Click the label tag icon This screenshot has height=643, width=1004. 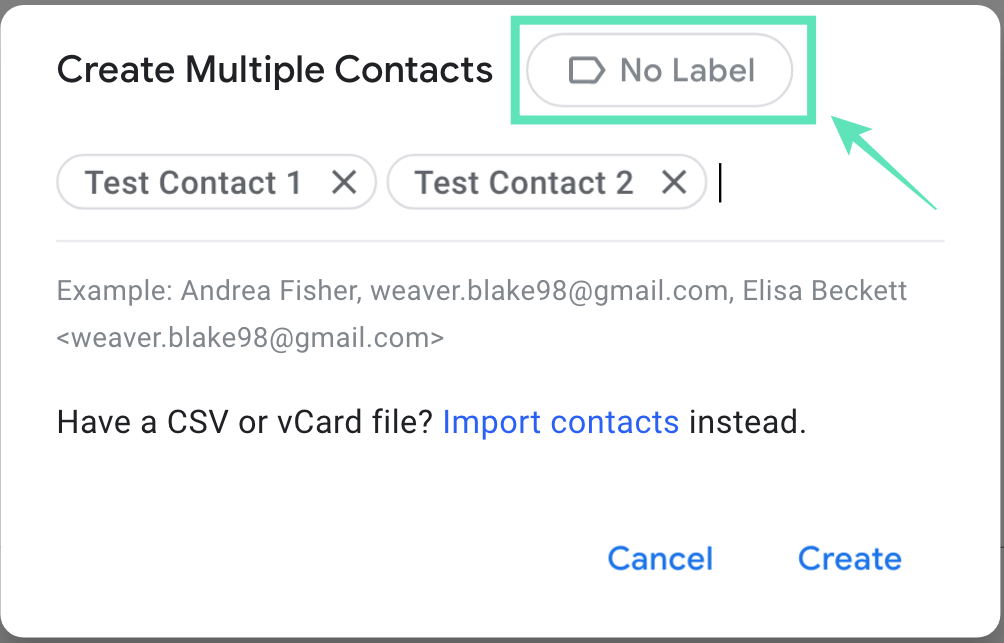tap(586, 70)
